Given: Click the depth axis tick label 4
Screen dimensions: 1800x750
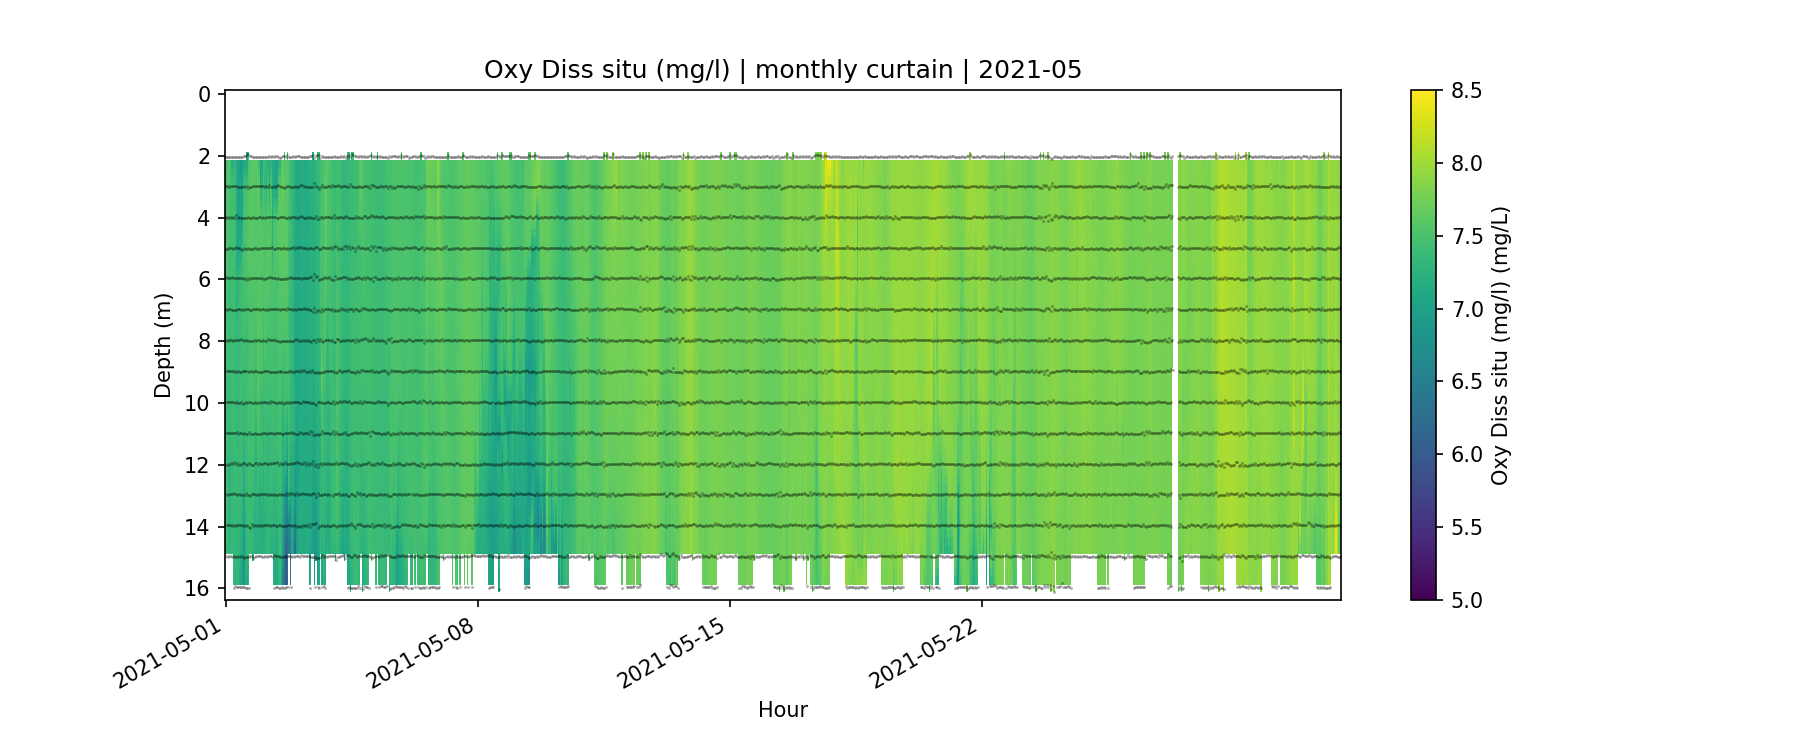Looking at the screenshot, I should click(204, 218).
